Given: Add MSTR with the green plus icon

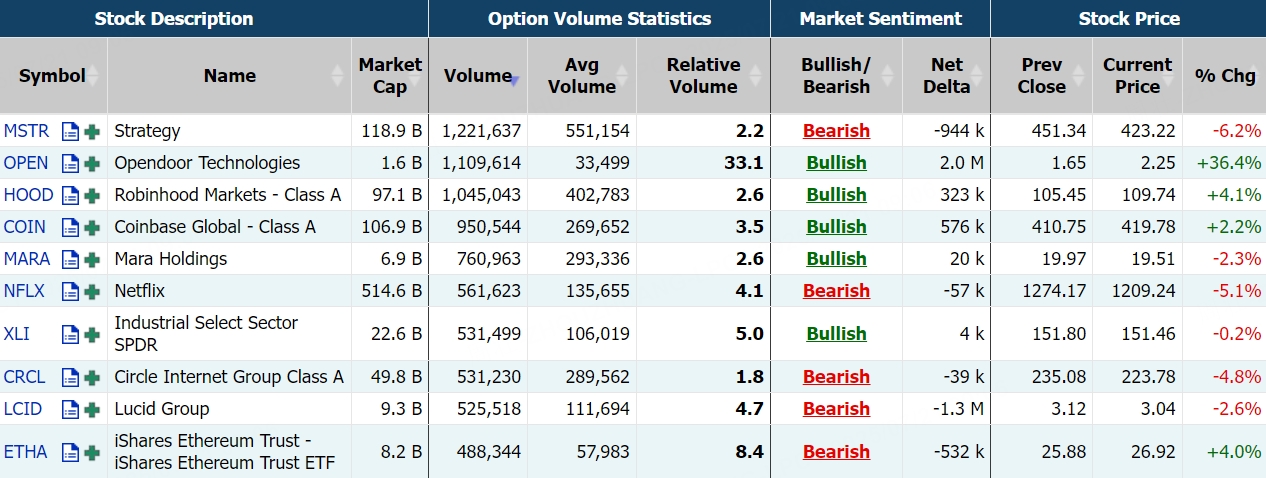Looking at the screenshot, I should click(92, 132).
